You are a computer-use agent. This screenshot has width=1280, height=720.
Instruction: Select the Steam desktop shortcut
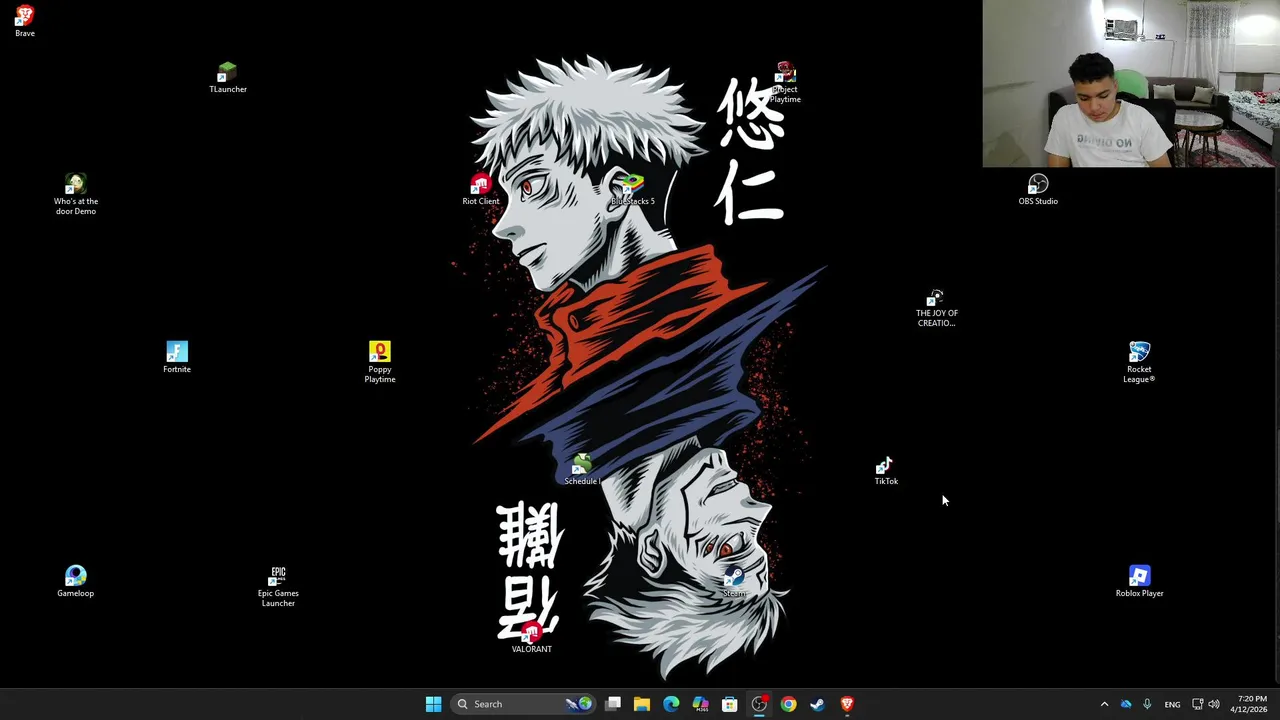click(734, 582)
